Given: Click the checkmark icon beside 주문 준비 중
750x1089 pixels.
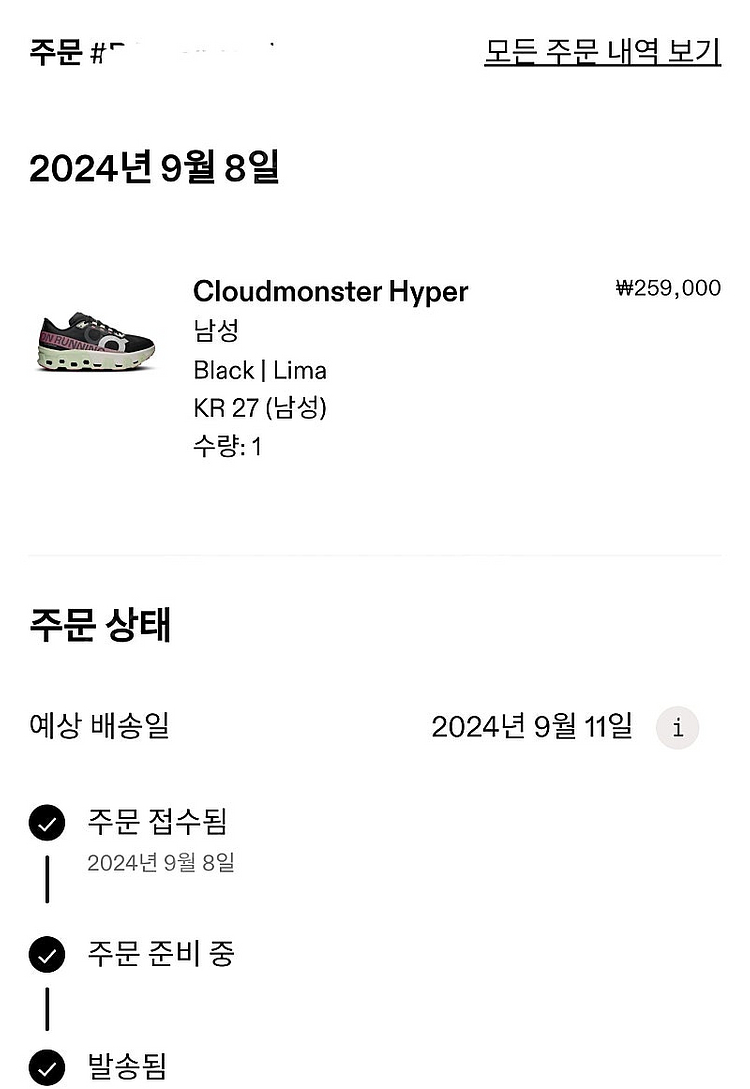Looking at the screenshot, I should click(x=46, y=955).
